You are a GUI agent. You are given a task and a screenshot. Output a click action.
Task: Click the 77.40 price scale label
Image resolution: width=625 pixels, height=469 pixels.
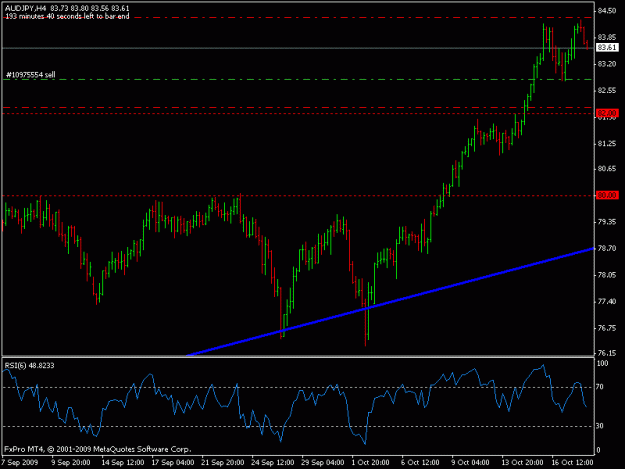tap(607, 302)
